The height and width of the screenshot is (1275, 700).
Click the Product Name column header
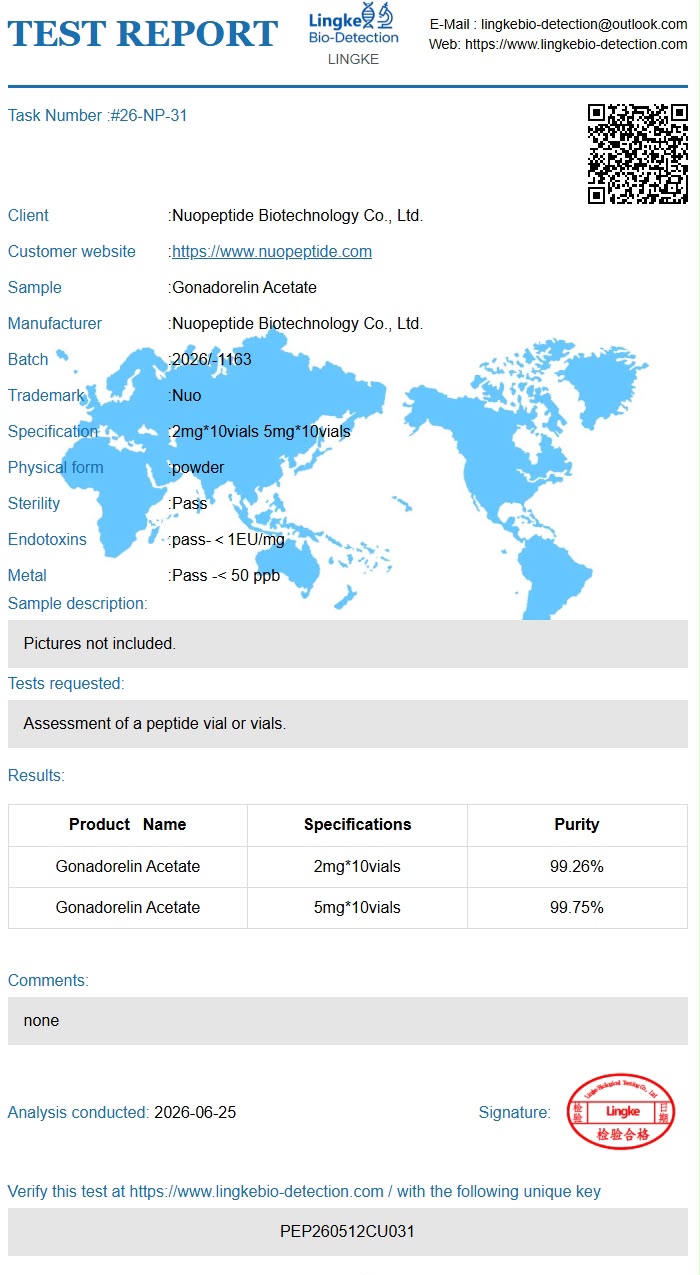click(x=128, y=825)
